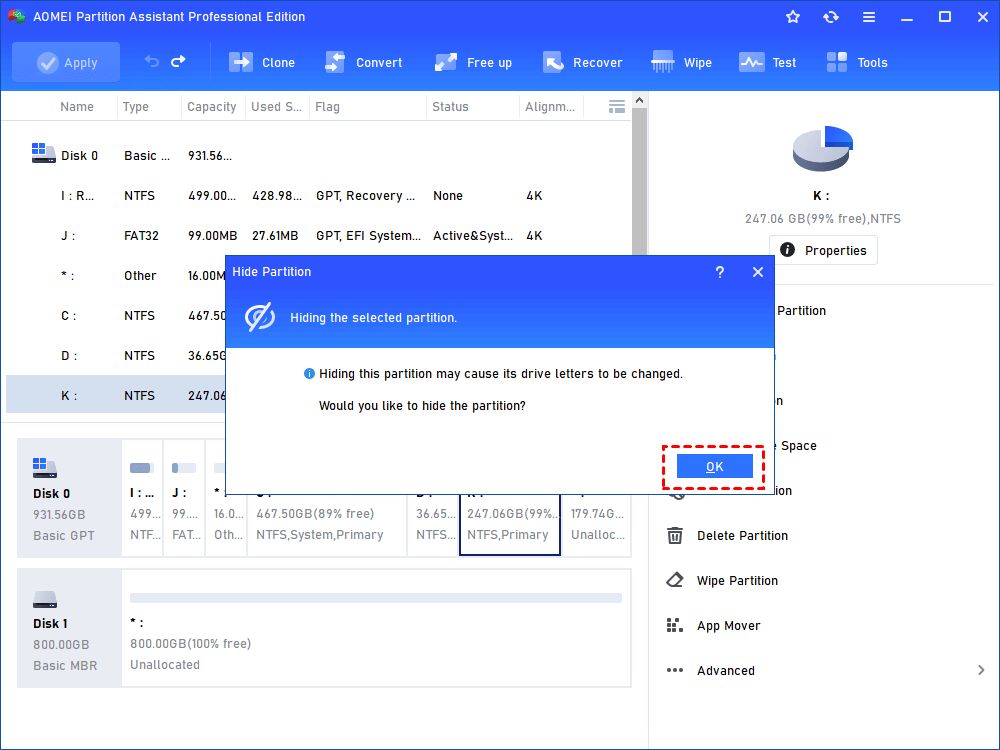Select 179.74G unallocated block in disk map

point(597,524)
